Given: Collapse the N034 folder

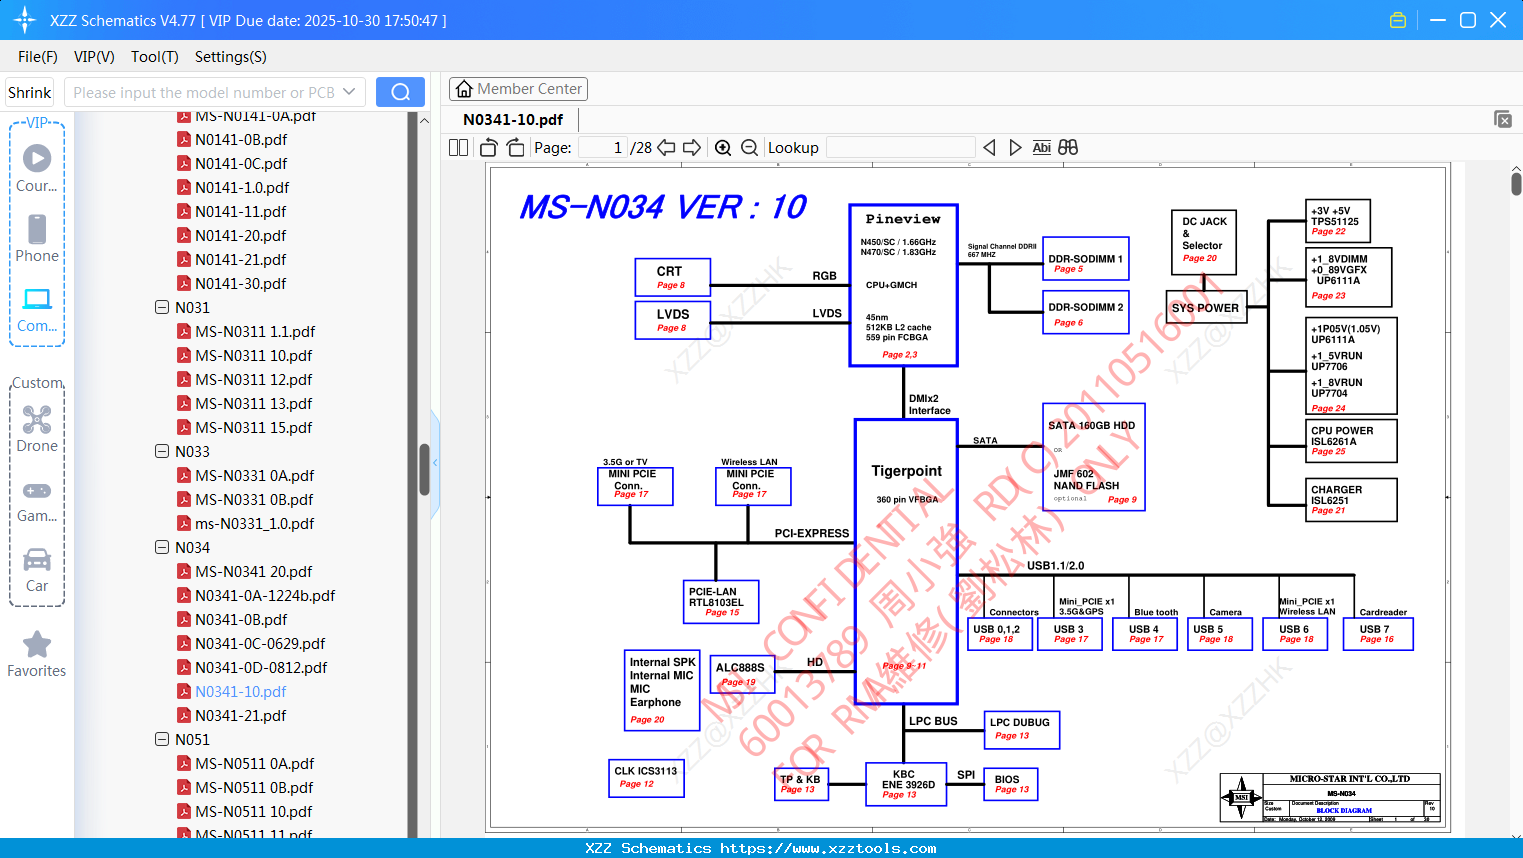Looking at the screenshot, I should [x=162, y=547].
